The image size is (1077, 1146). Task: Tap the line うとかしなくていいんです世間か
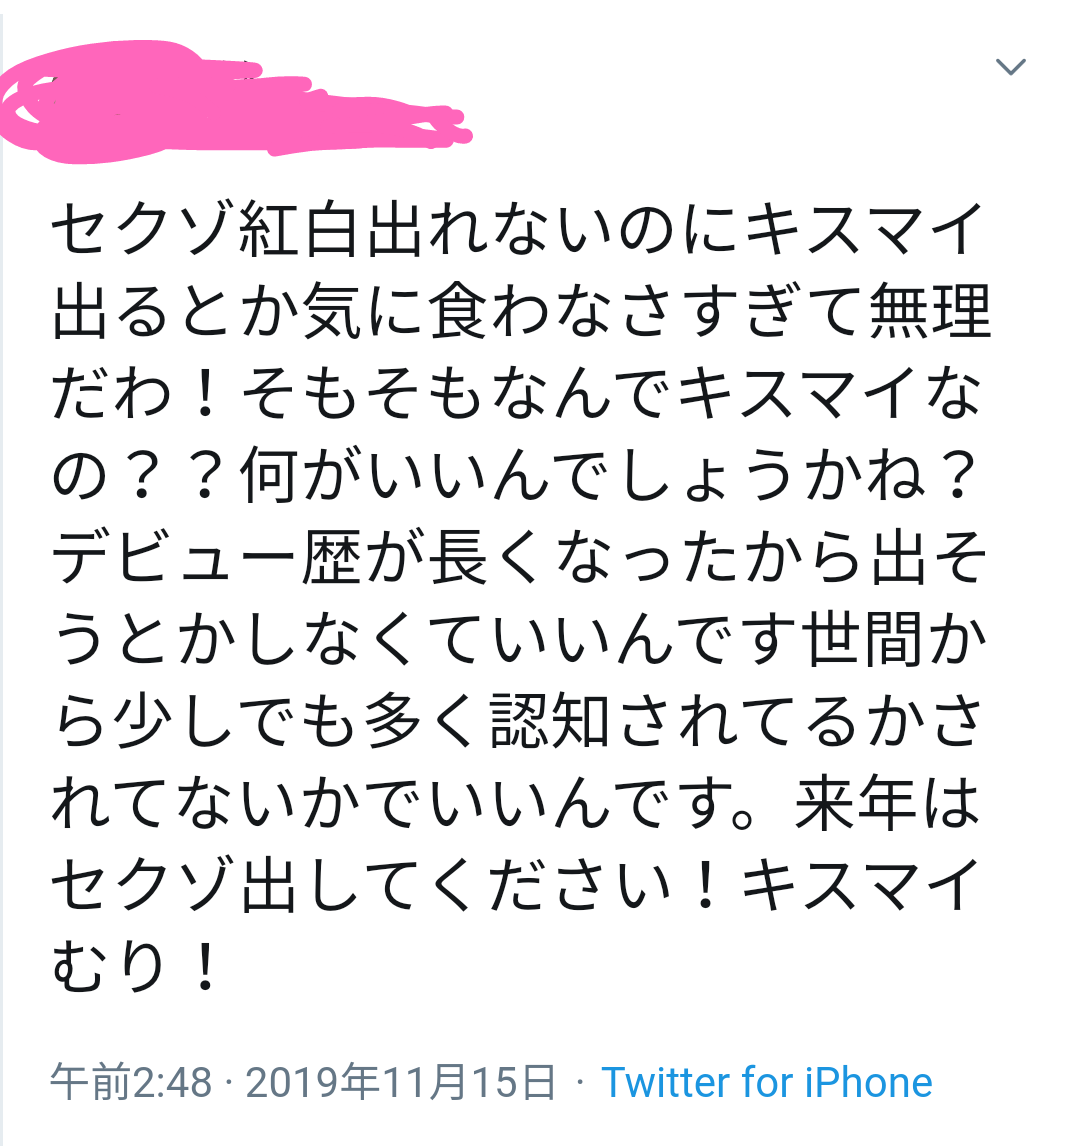click(520, 640)
